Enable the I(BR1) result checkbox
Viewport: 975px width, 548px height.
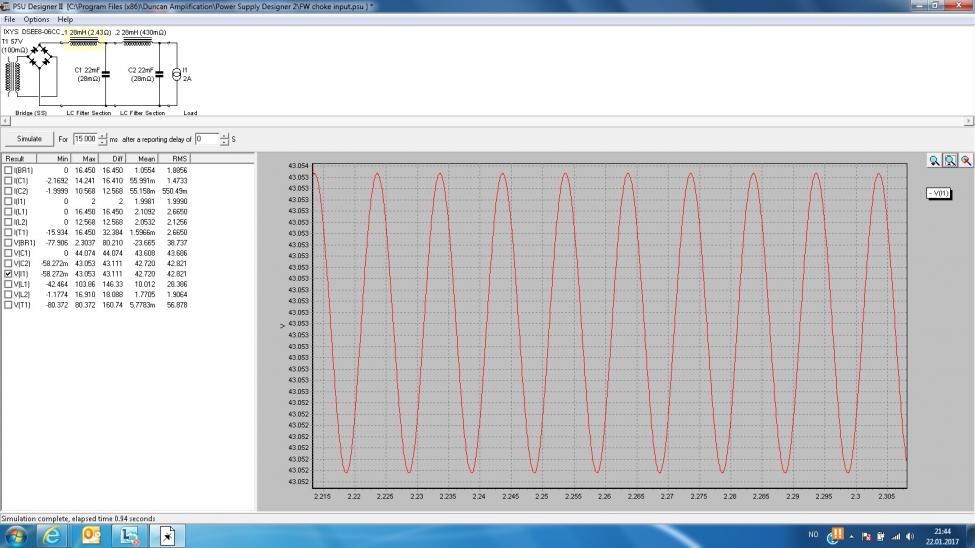[8, 170]
